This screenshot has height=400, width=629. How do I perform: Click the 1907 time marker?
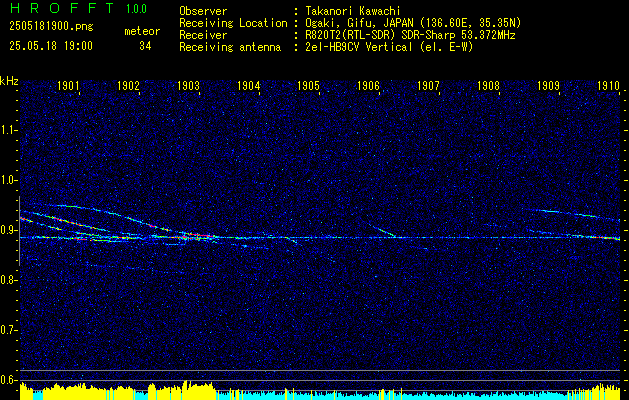pos(428,85)
